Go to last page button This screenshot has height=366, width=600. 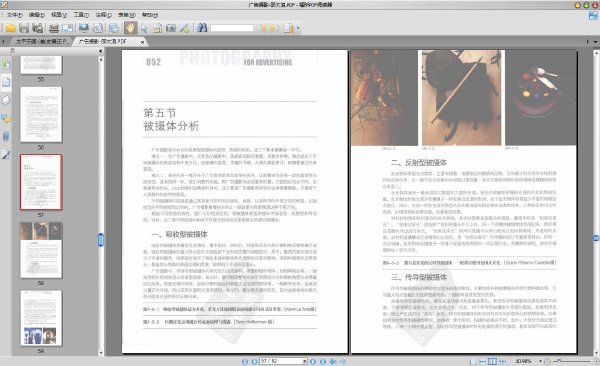click(x=323, y=361)
